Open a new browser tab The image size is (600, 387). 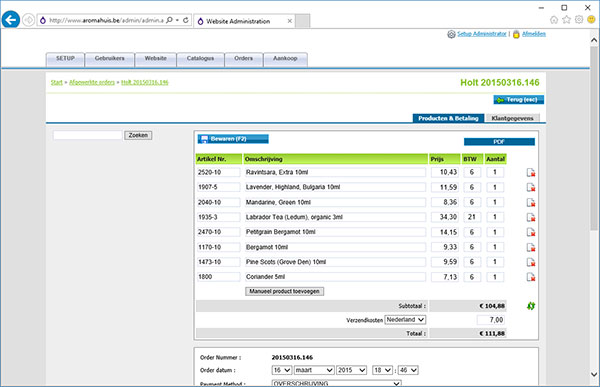coord(303,21)
